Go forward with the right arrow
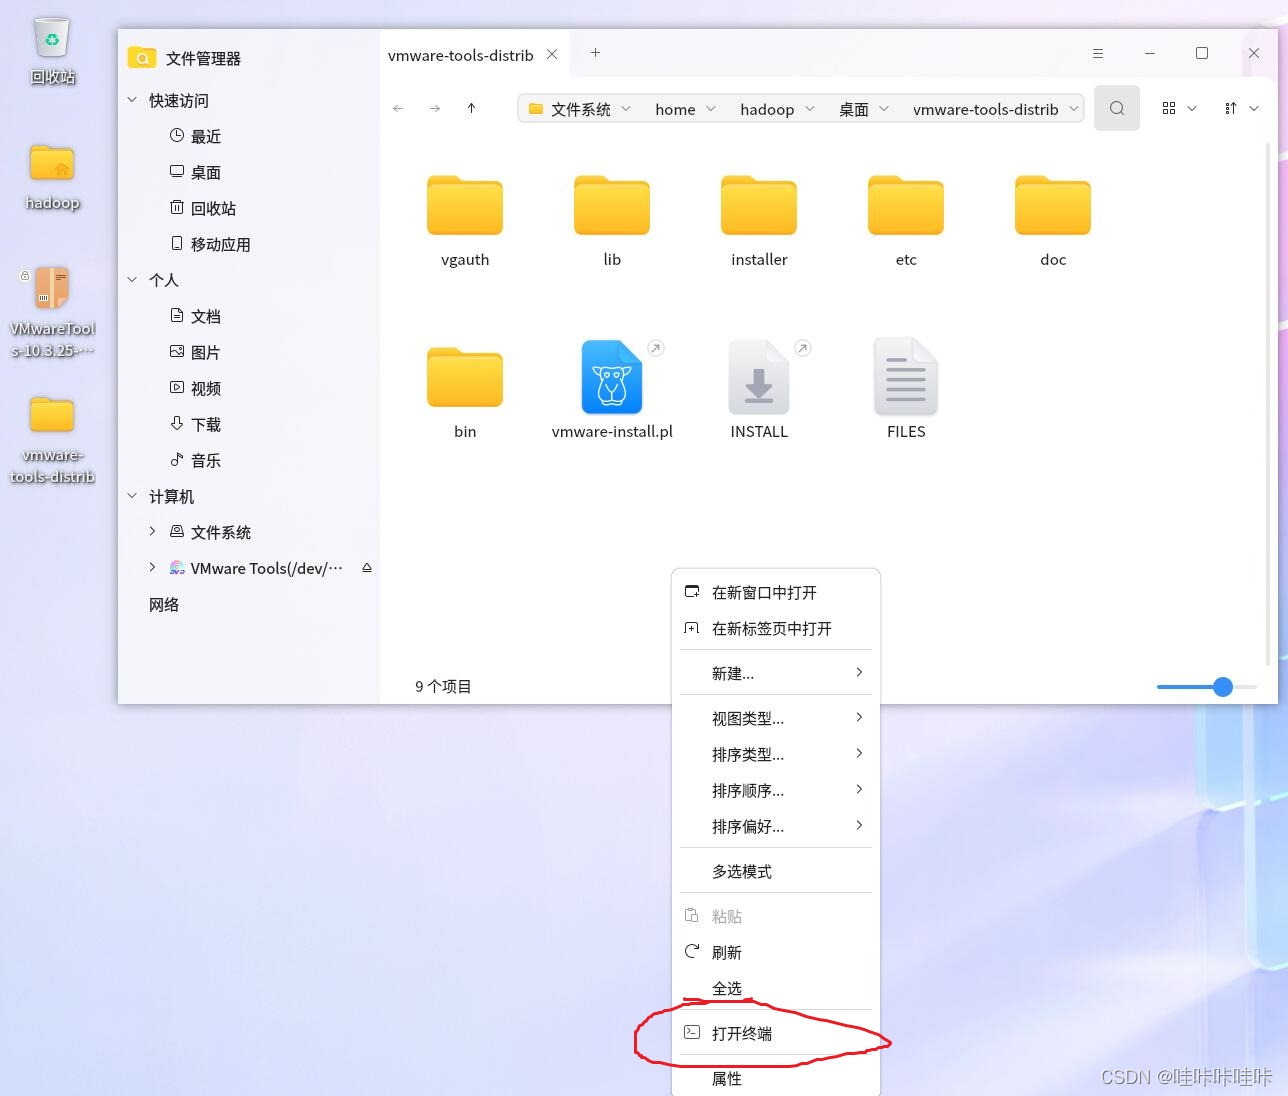The height and width of the screenshot is (1096, 1288). tap(435, 108)
